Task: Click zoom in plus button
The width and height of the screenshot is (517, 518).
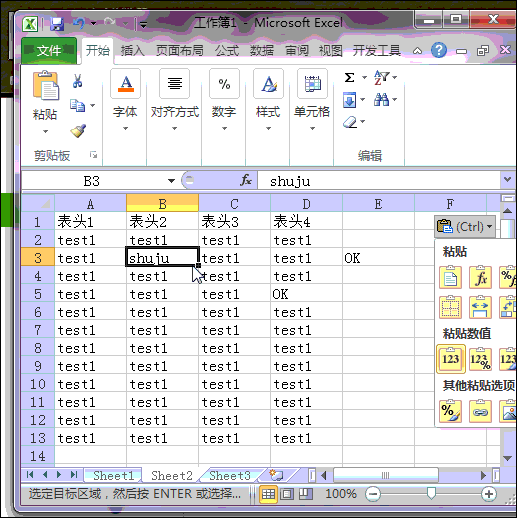Action: click(489, 494)
